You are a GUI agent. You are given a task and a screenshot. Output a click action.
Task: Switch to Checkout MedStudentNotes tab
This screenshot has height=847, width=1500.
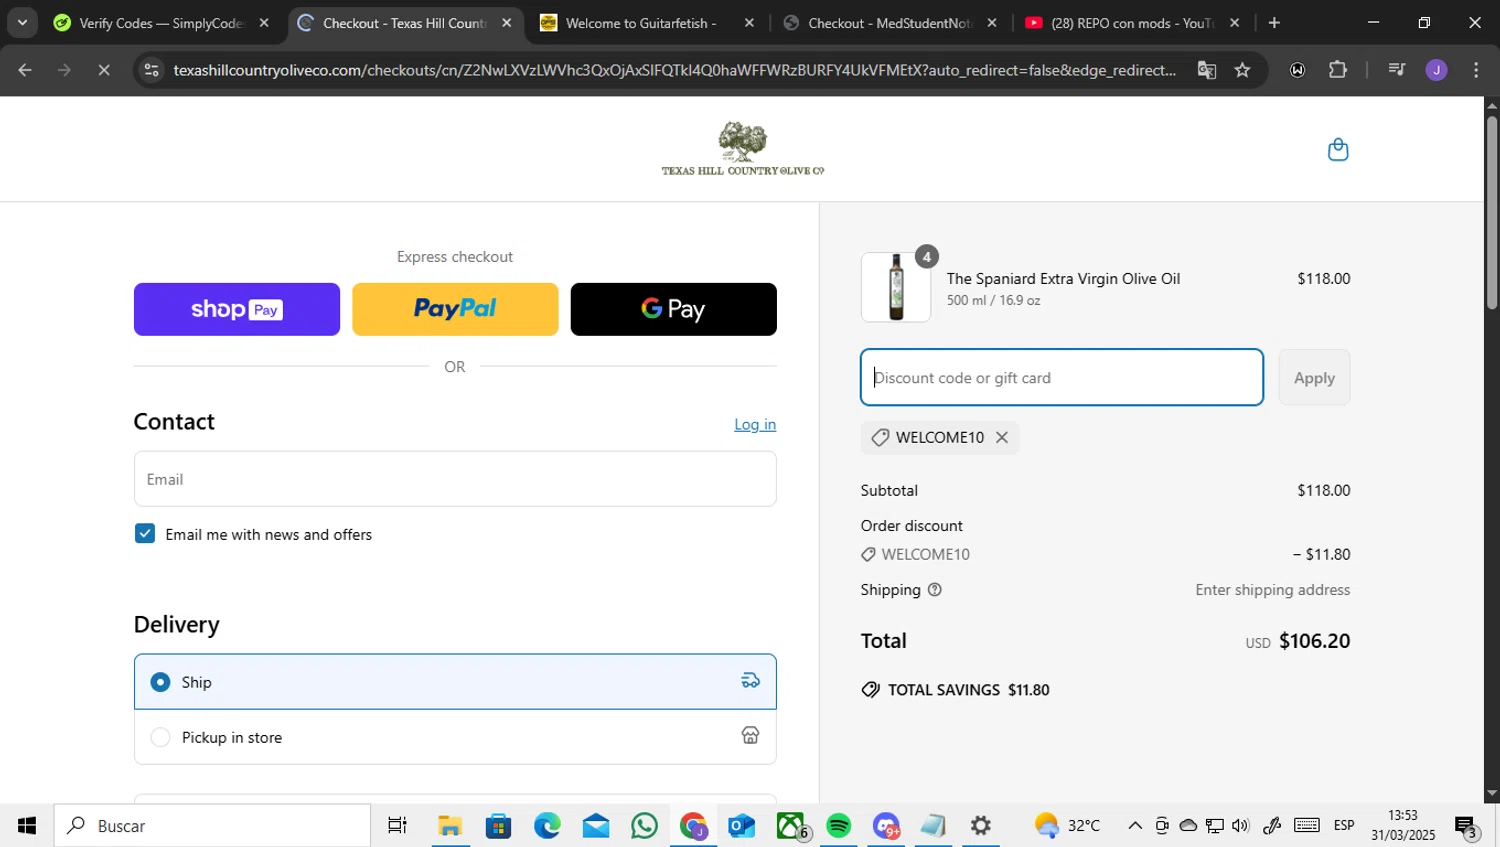890,23
